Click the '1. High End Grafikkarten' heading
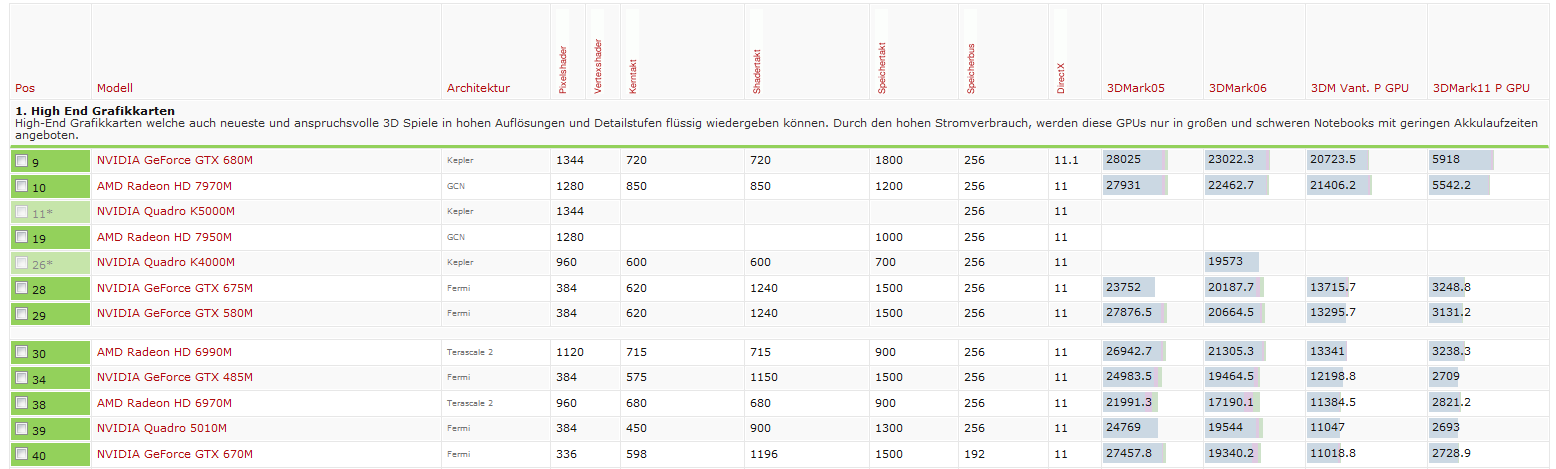Screen dimensions: 1556x469 pyautogui.click(x=95, y=110)
